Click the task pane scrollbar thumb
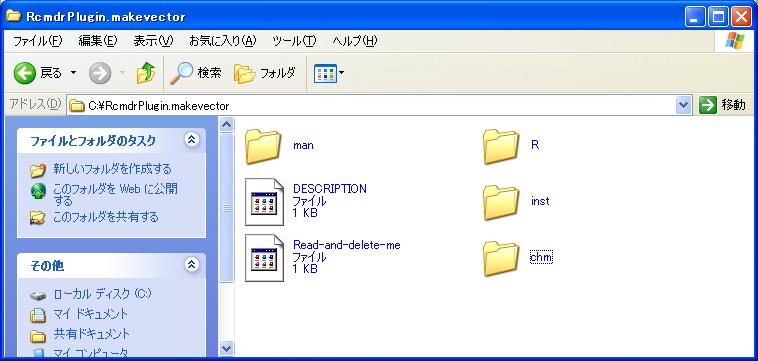Viewport: 758px width, 361px height. pos(226,208)
